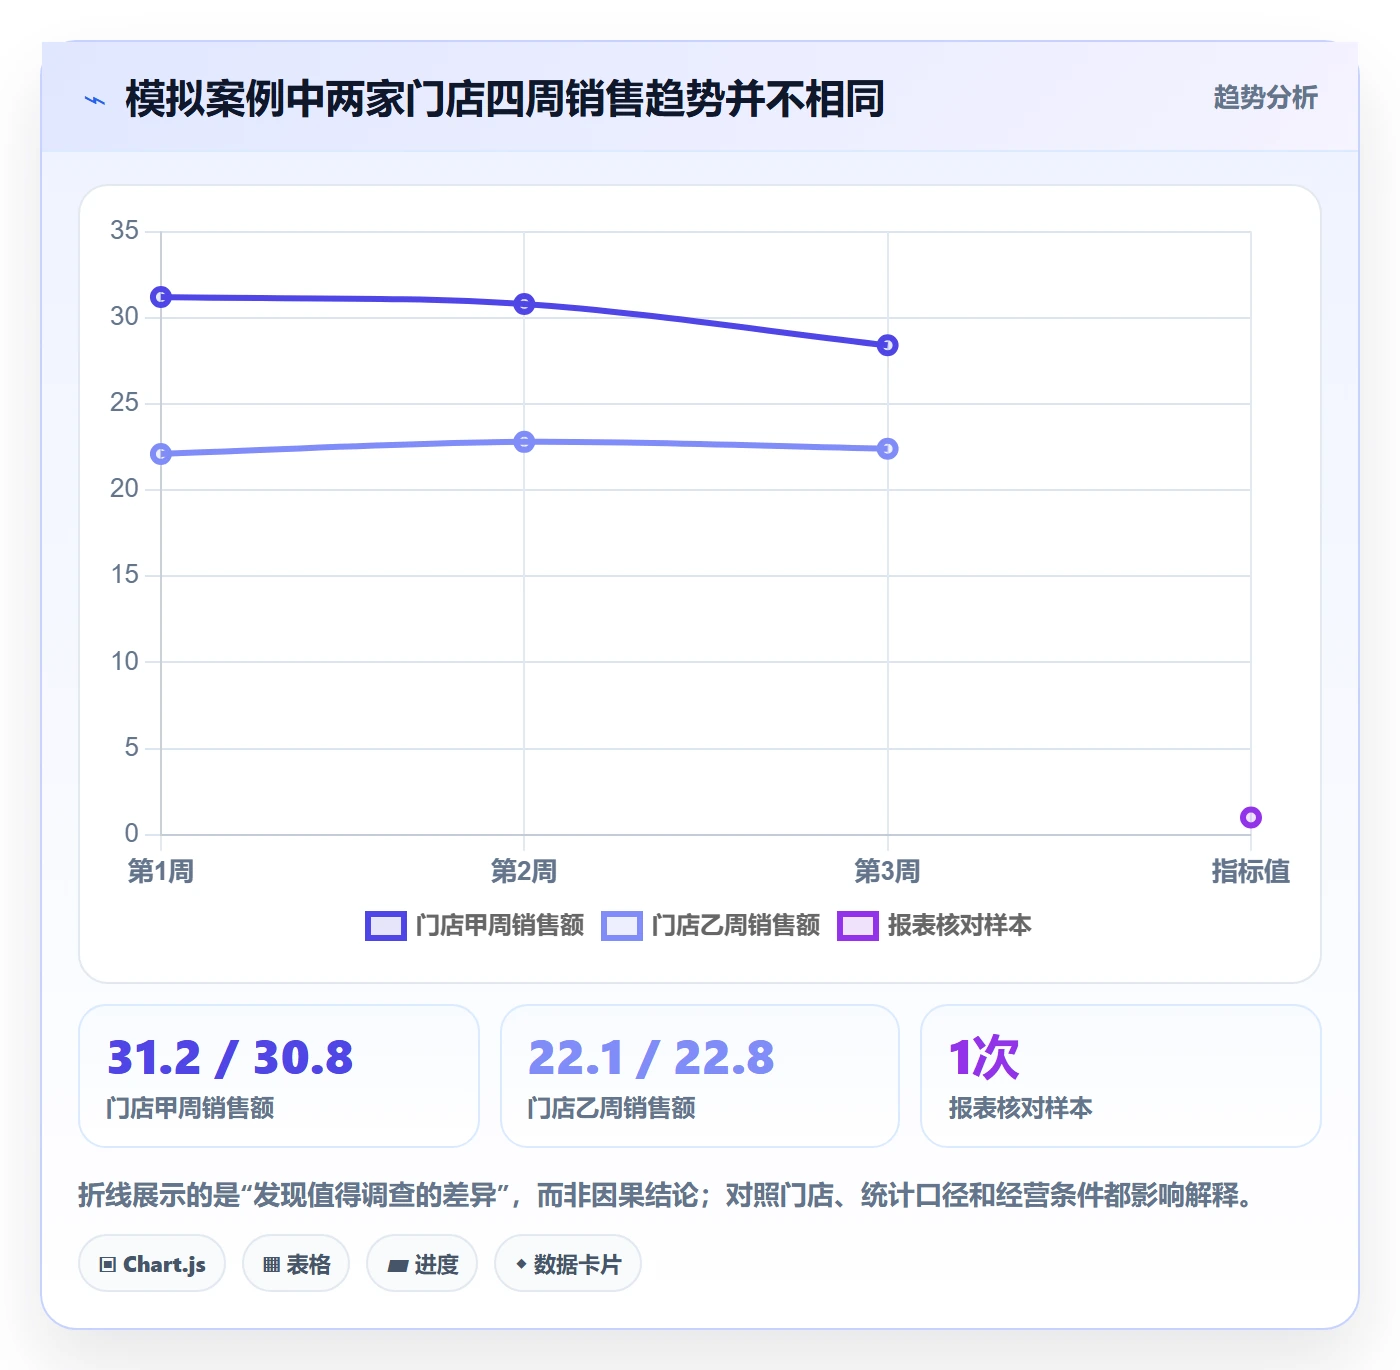Screen dimensions: 1400x1370
Task: Open the 22.1 / 22.8 门店乙 card
Action: (x=700, y=1076)
